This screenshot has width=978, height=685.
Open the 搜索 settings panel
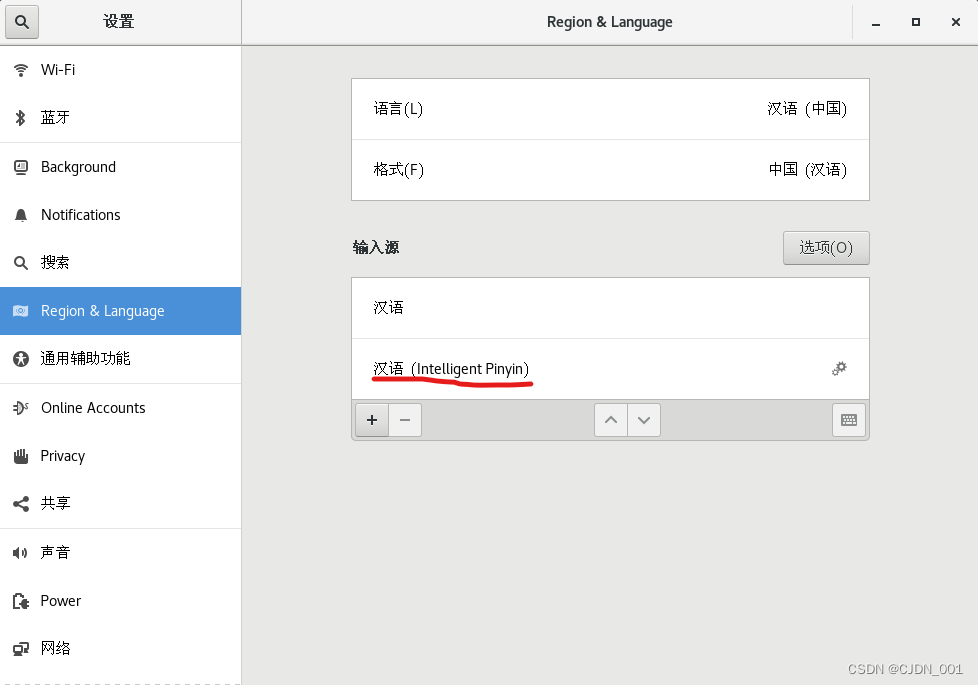click(120, 263)
